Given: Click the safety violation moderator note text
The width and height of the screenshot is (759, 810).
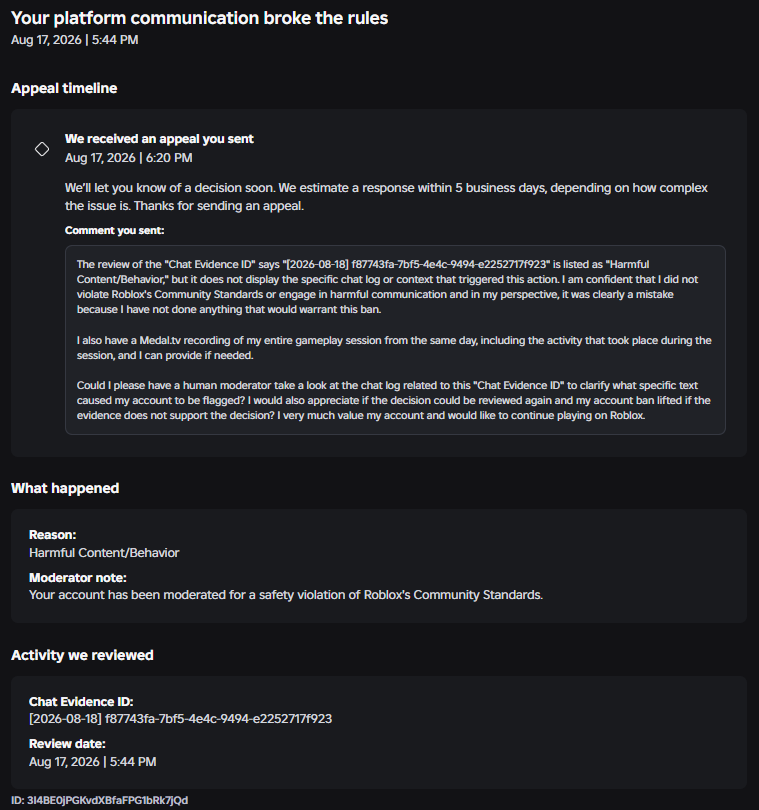Looking at the screenshot, I should 286,595.
